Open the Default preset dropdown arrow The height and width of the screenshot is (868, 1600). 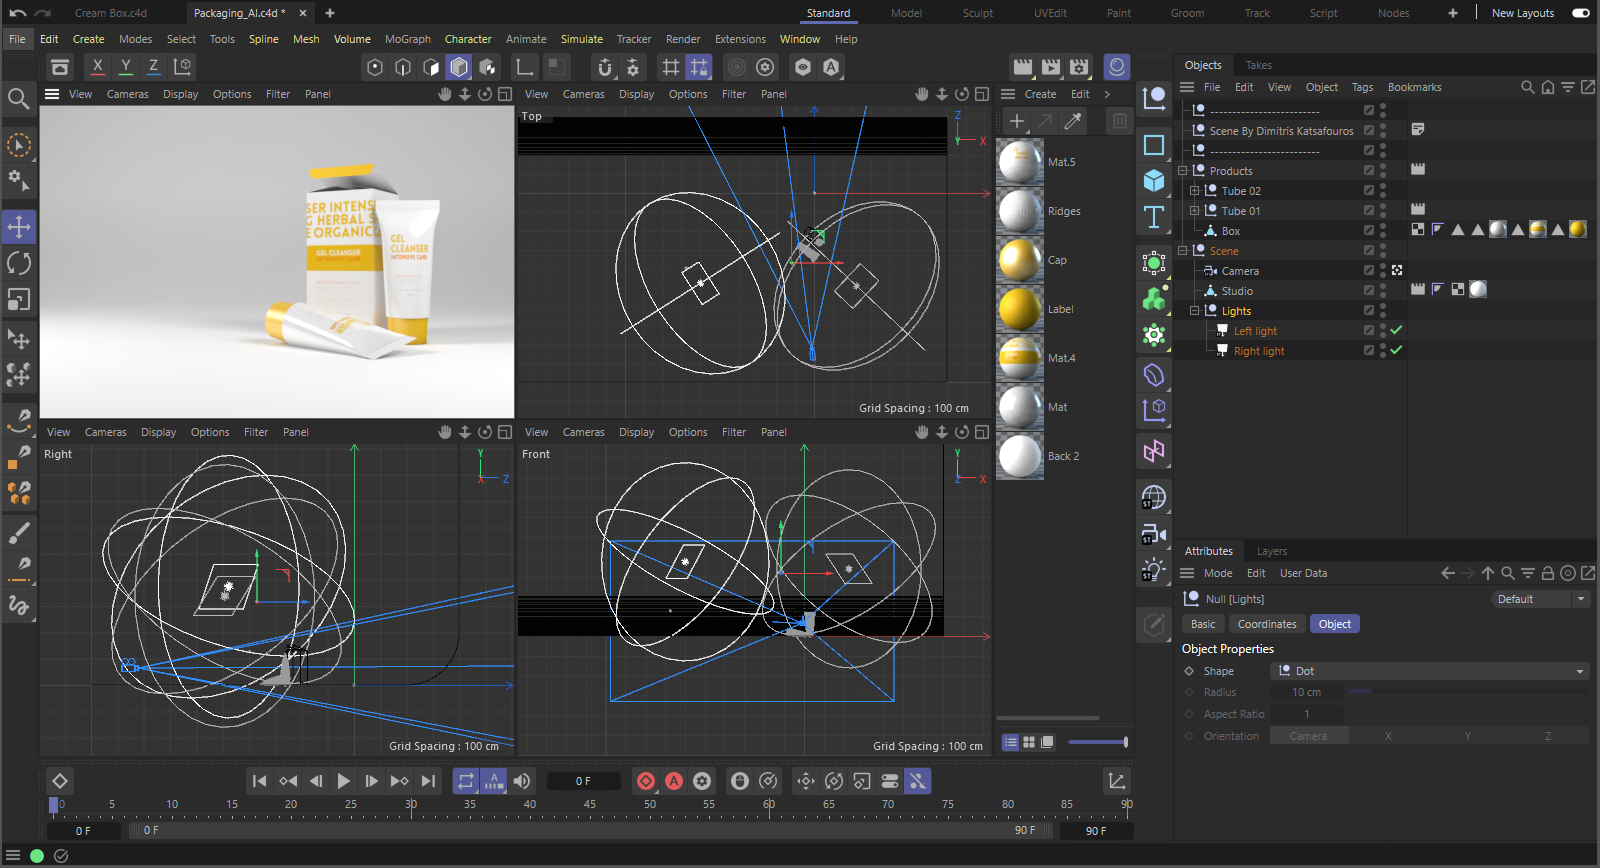[1581, 599]
